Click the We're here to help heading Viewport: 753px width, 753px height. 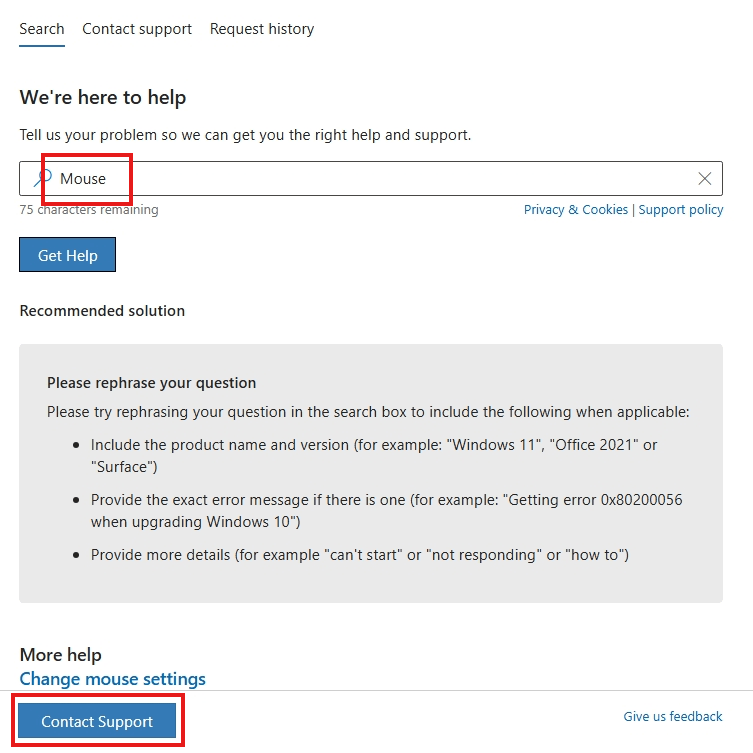[x=103, y=97]
